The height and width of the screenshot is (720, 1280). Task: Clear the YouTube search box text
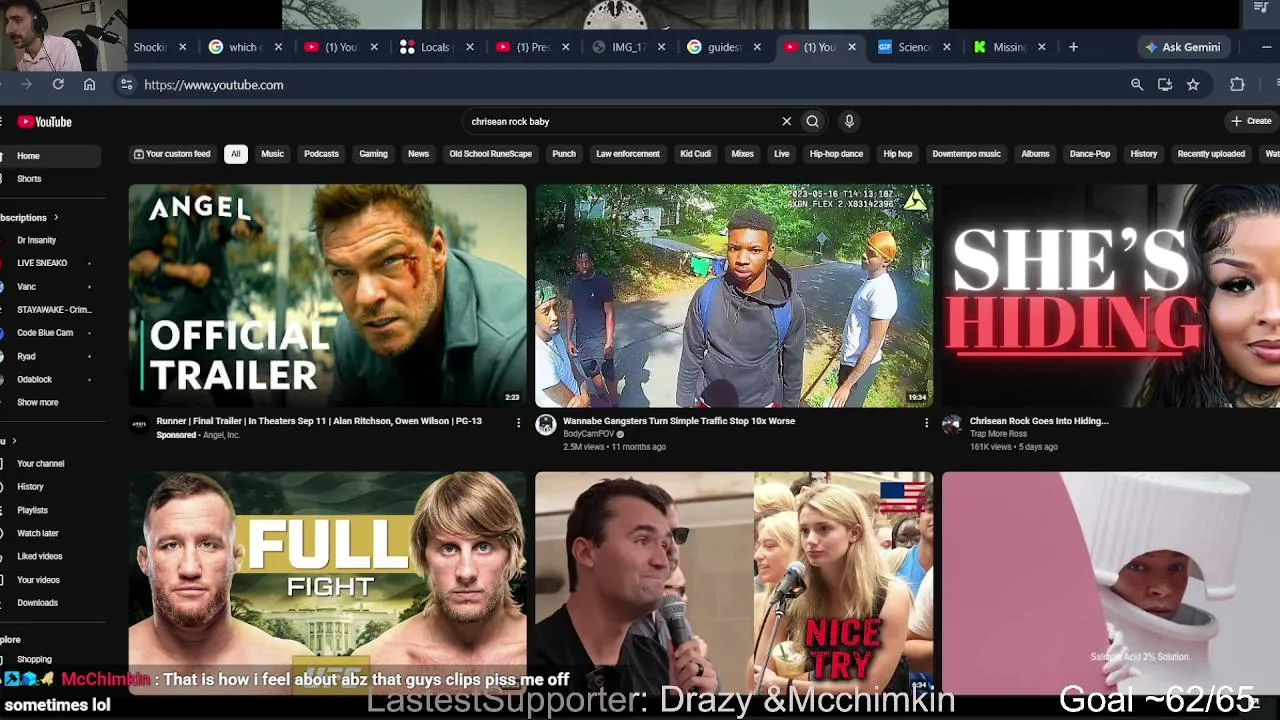(786, 122)
